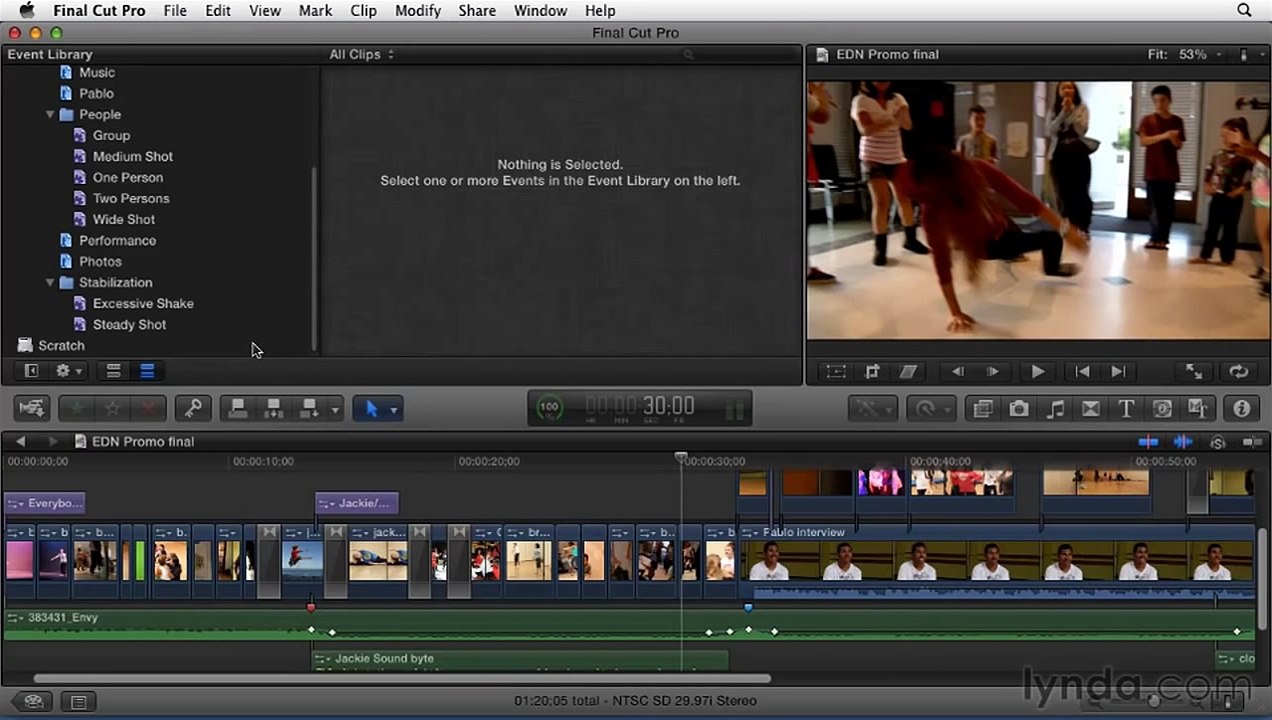Click the timeline horizontal scrollbar
The image size is (1272, 720).
[400, 679]
